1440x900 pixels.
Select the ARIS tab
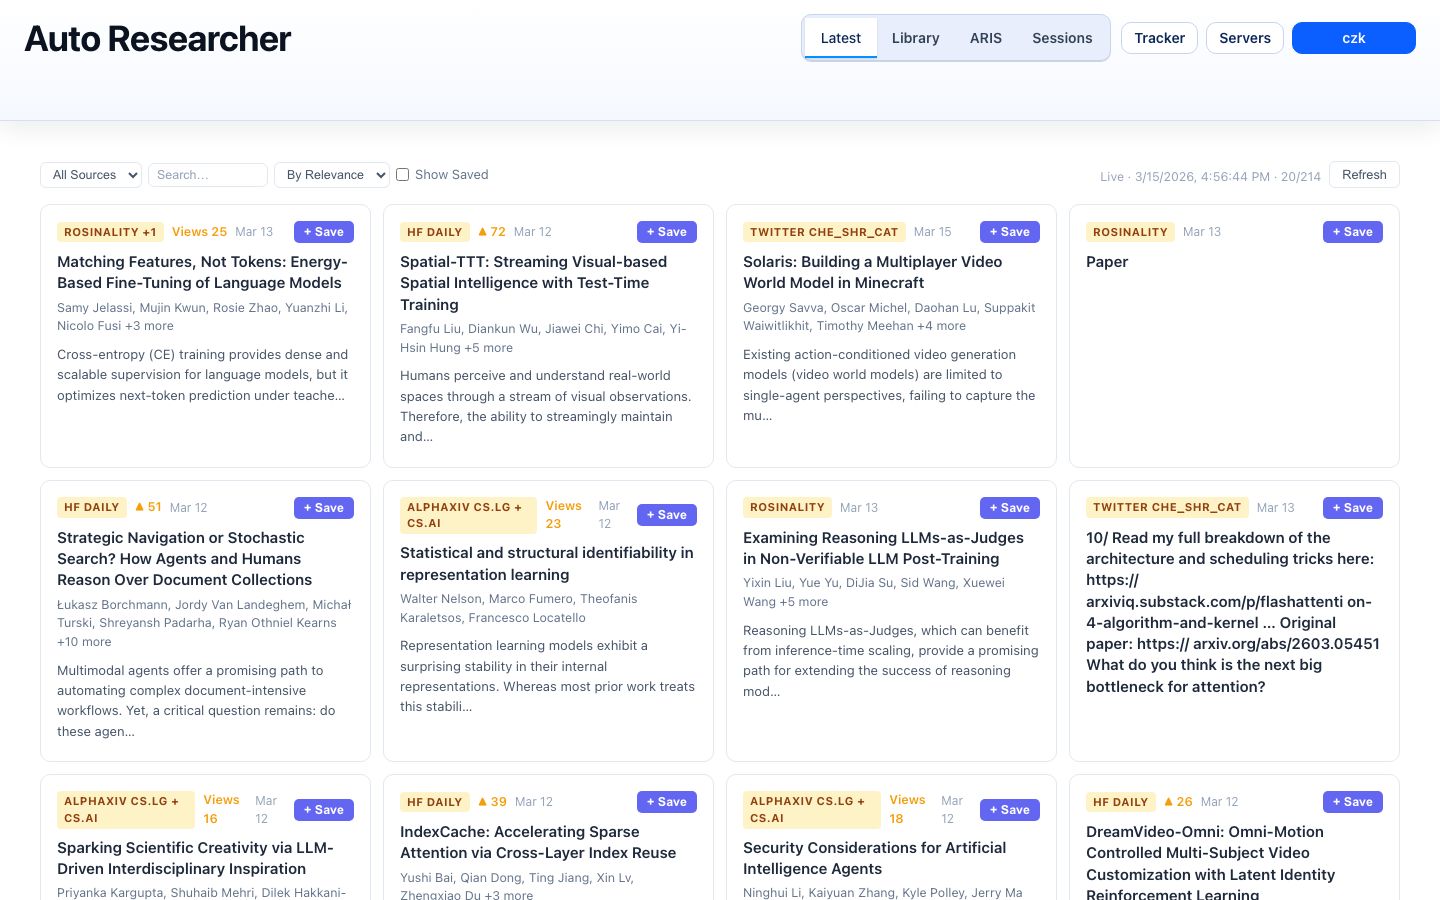[x=986, y=38]
